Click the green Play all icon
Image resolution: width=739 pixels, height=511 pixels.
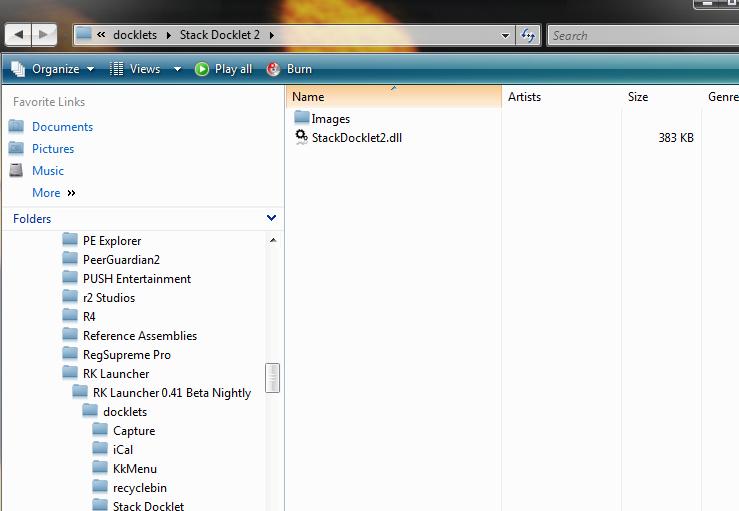point(202,69)
